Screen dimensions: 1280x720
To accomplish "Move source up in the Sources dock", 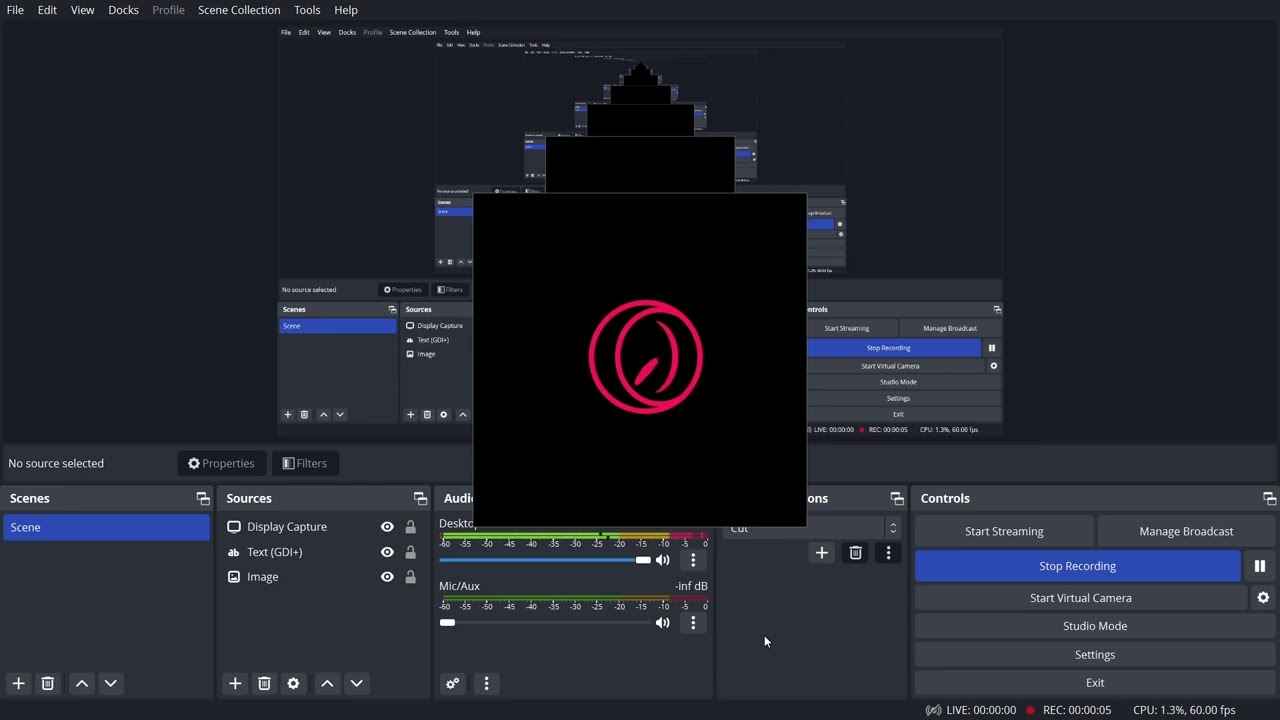I will [x=327, y=683].
